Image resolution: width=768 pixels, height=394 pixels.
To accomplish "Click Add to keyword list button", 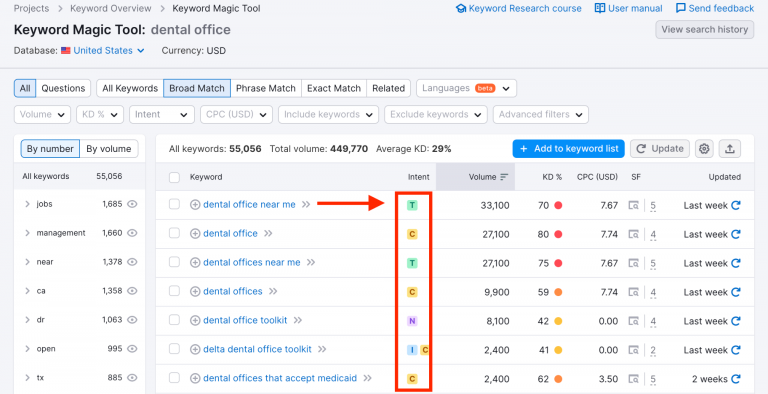I will click(x=568, y=148).
